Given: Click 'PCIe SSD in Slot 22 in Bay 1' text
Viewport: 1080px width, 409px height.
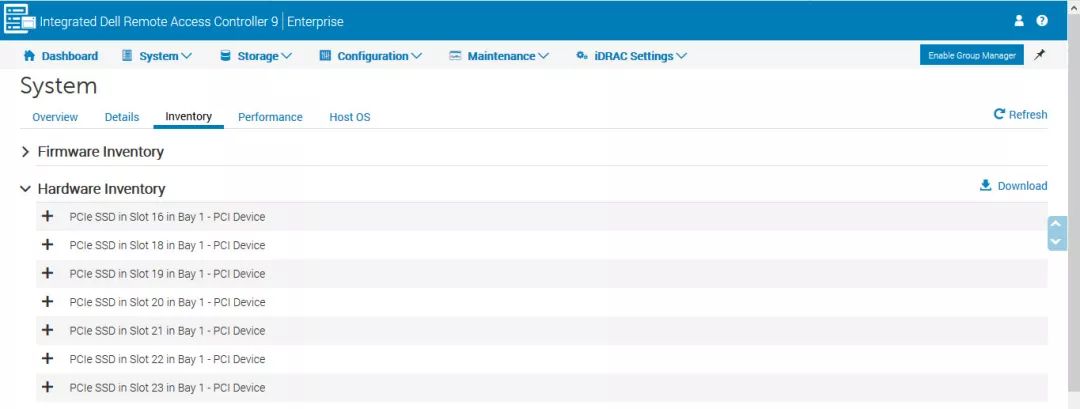Looking at the screenshot, I should pyautogui.click(x=137, y=359).
